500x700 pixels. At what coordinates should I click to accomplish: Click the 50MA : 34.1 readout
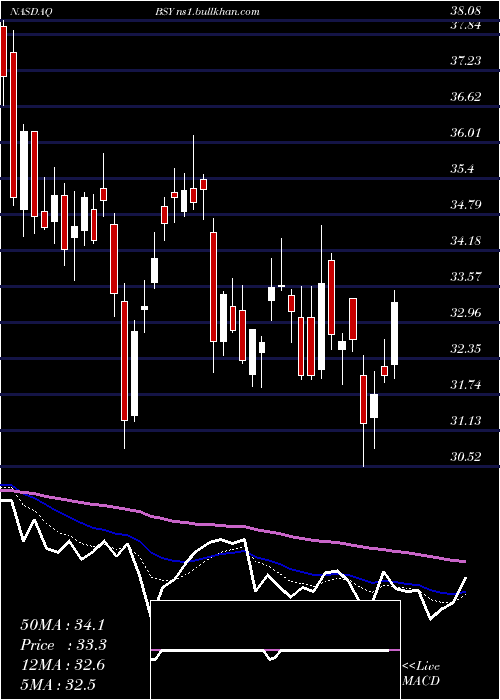click(64, 625)
